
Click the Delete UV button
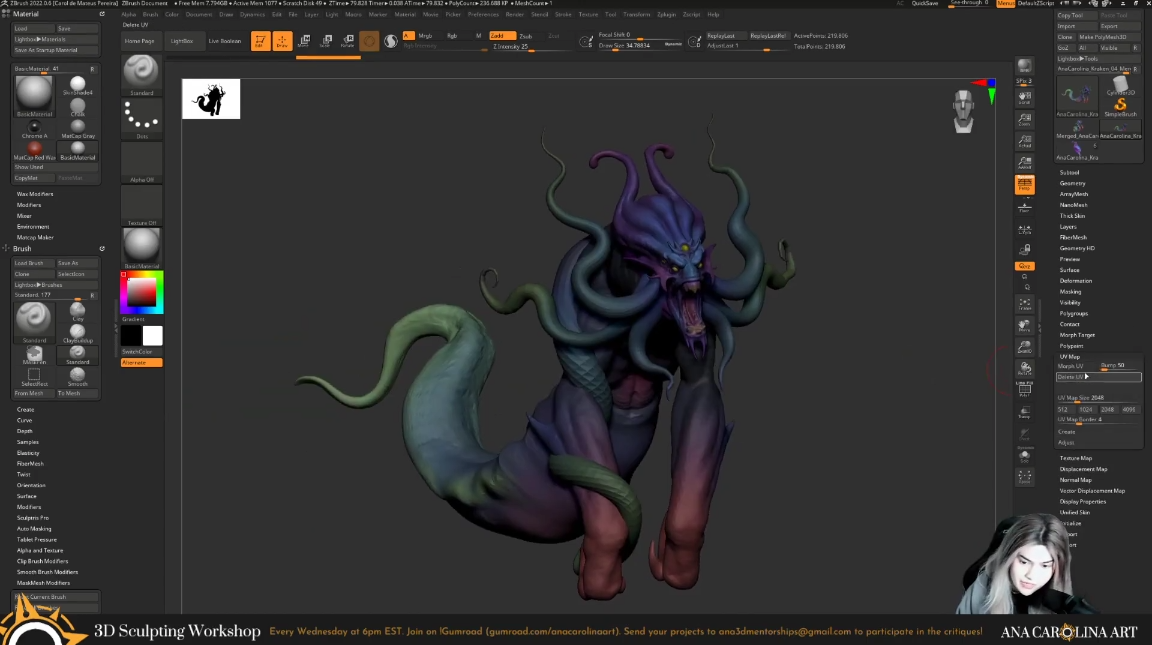point(1098,377)
